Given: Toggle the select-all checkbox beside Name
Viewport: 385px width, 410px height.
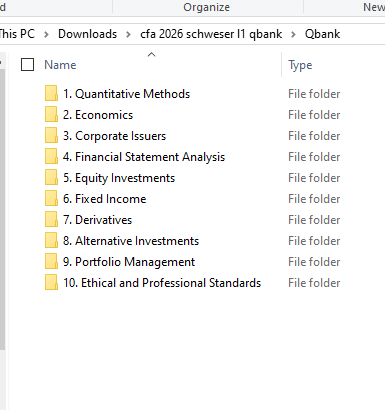Looking at the screenshot, I should (27, 65).
